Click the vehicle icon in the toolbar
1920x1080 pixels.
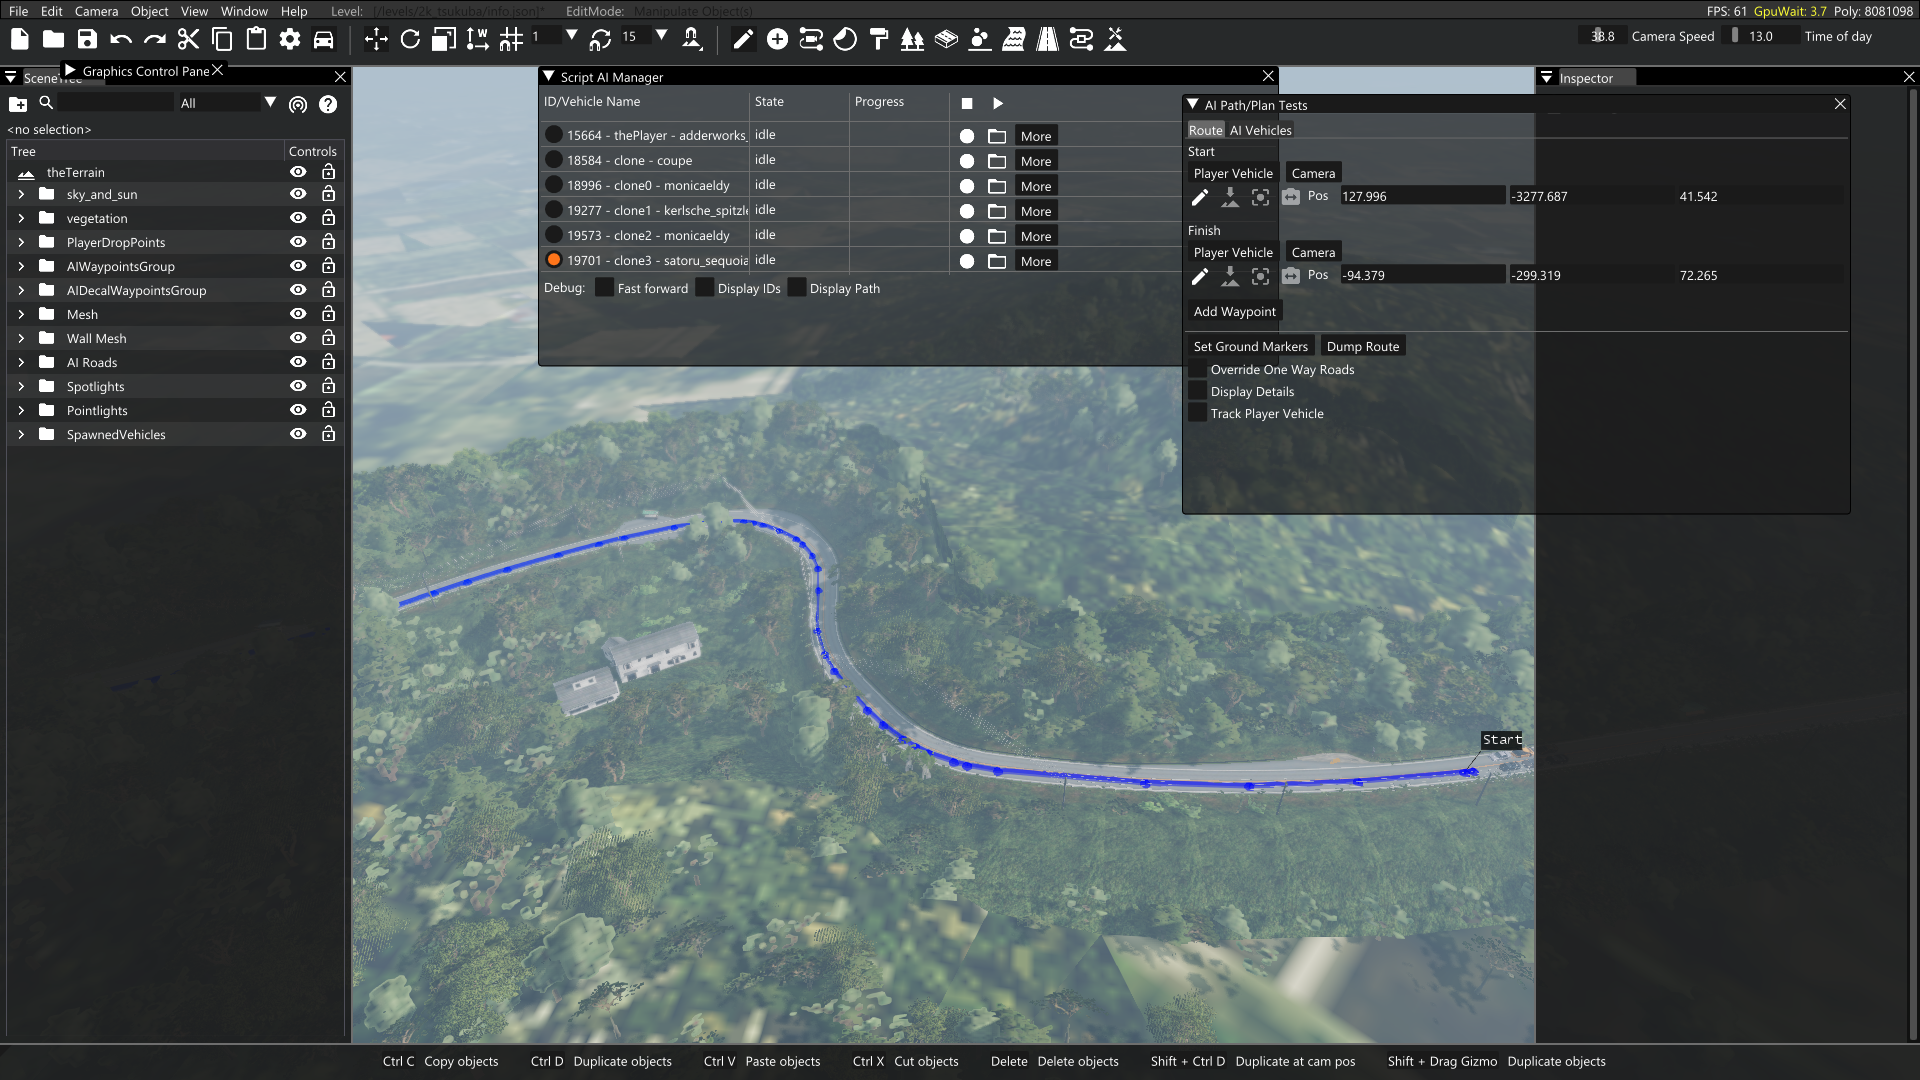pos(323,39)
